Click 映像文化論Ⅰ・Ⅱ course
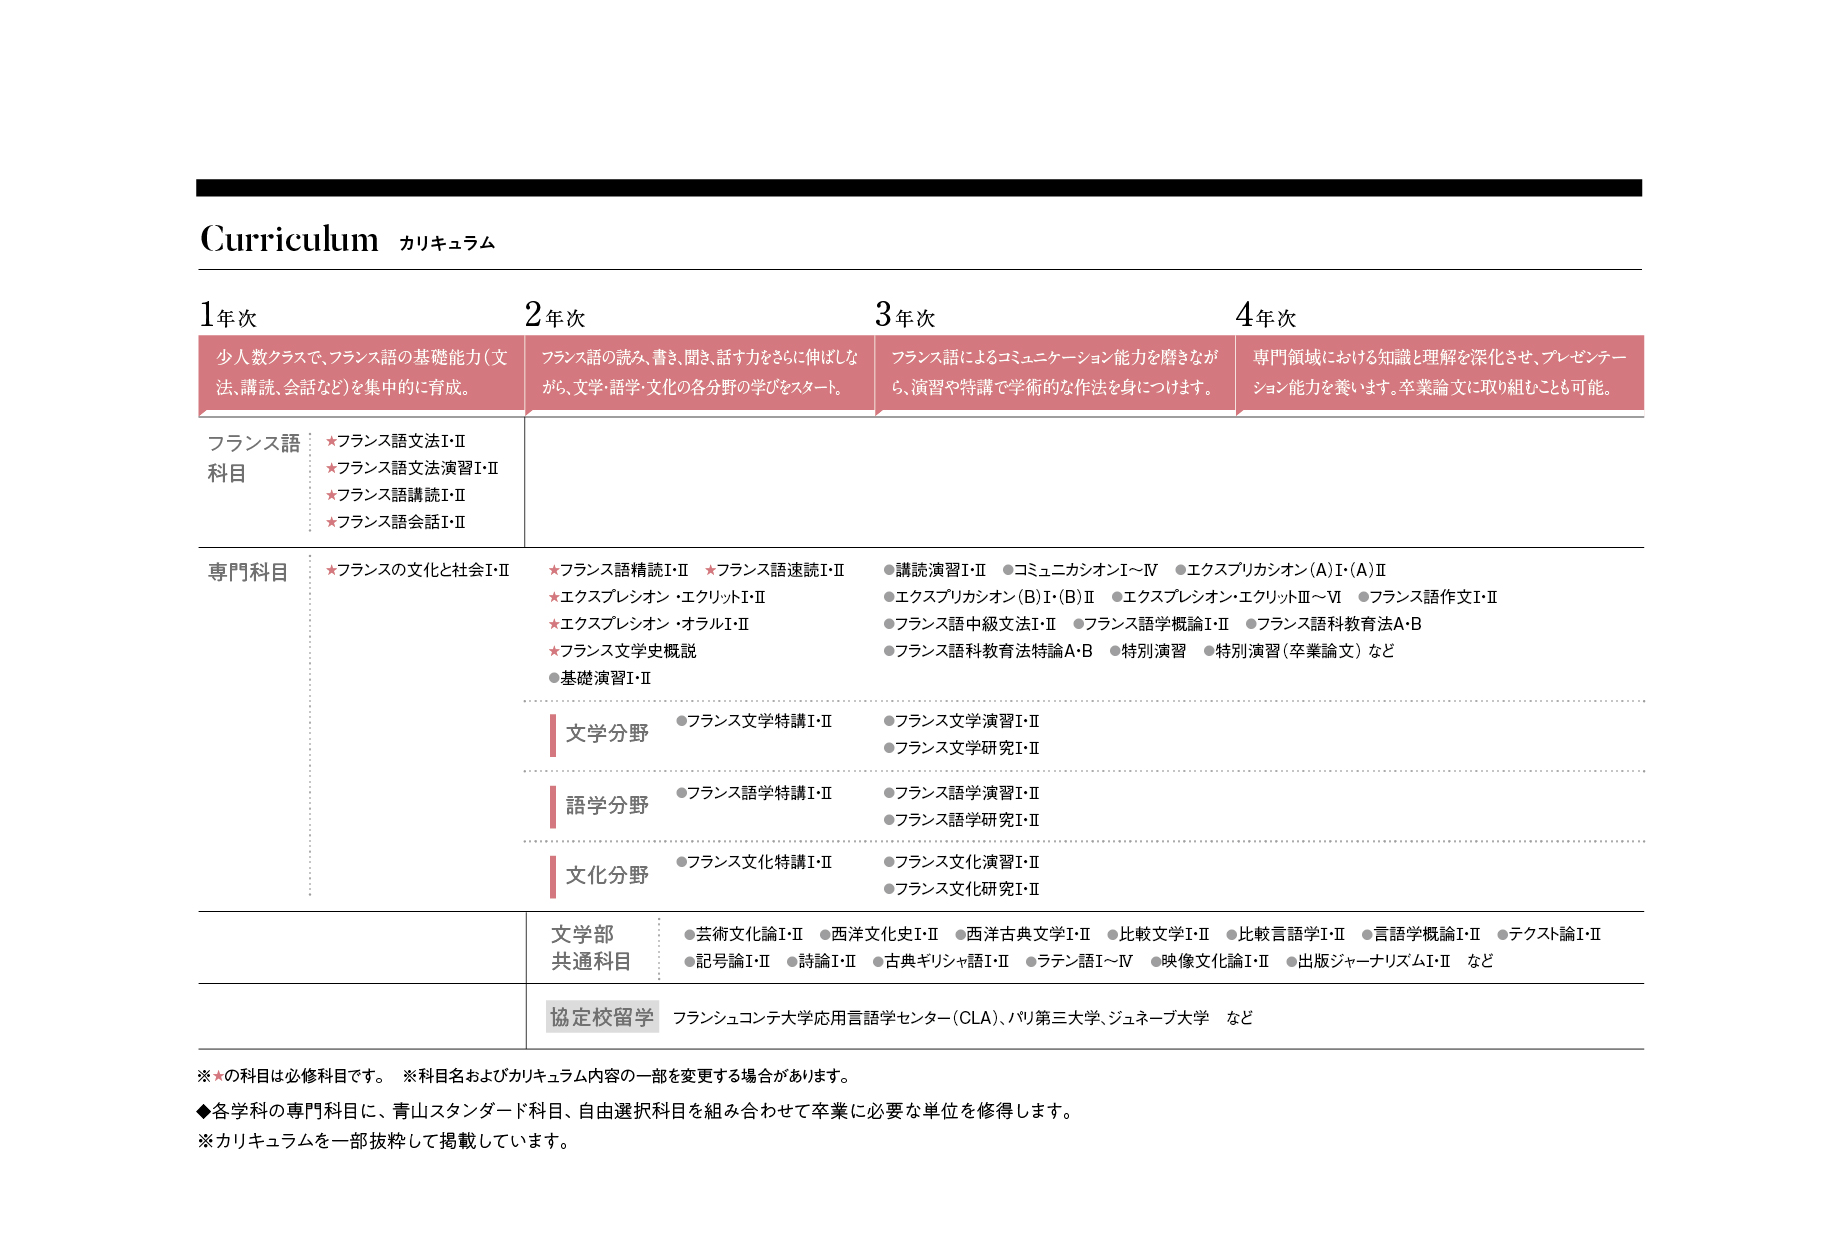 tap(1210, 961)
